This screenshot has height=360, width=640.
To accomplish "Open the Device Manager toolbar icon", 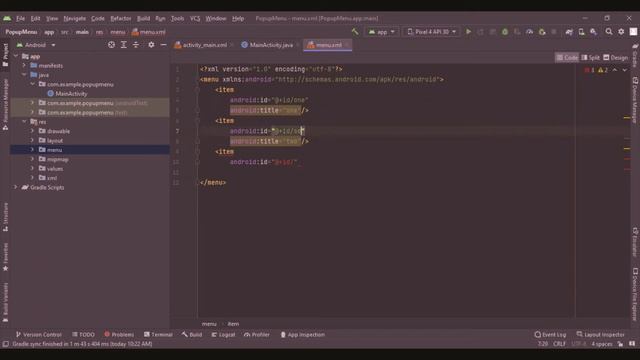I will click(581, 31).
